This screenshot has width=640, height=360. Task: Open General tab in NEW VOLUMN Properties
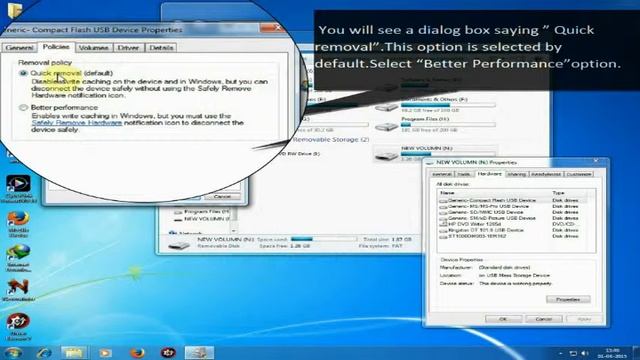click(442, 174)
